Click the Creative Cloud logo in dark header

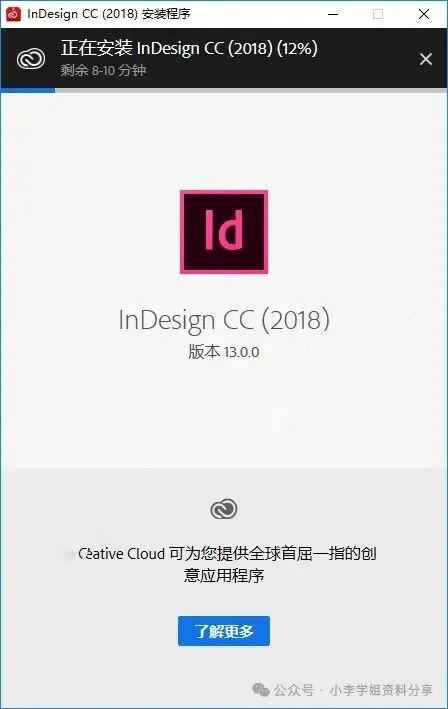(x=31, y=59)
